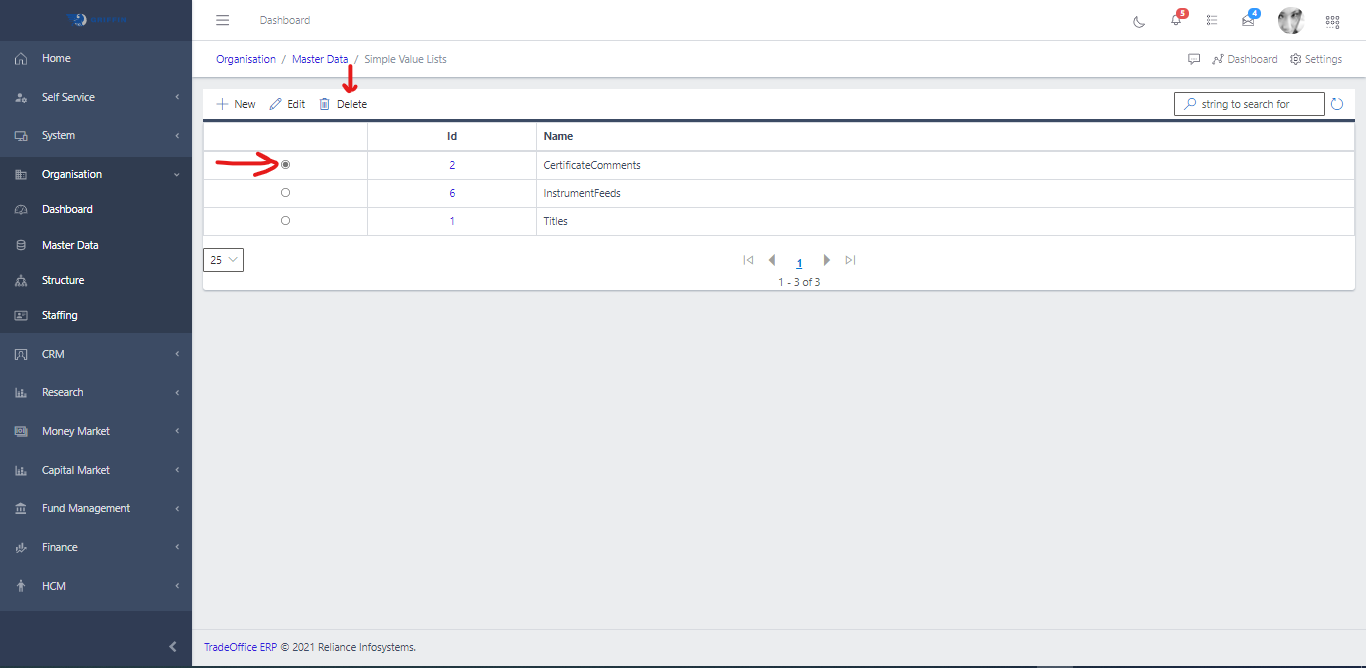1366x668 pixels.
Task: Open the mail envelope icon
Action: pyautogui.click(x=1248, y=20)
